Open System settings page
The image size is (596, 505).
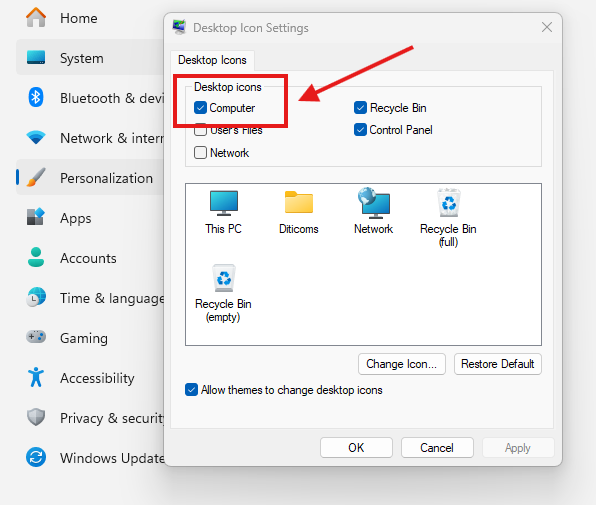[82, 58]
